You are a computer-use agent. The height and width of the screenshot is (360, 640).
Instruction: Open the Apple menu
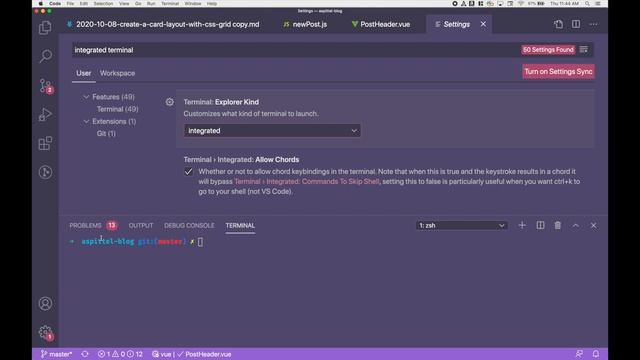(40, 3)
